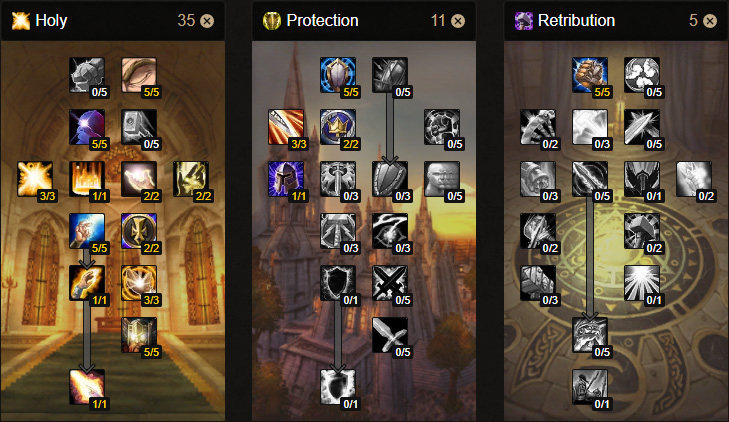Choose the crossed swords Reckoning talent
Image resolution: width=729 pixels, height=422 pixels.
[x=390, y=283]
